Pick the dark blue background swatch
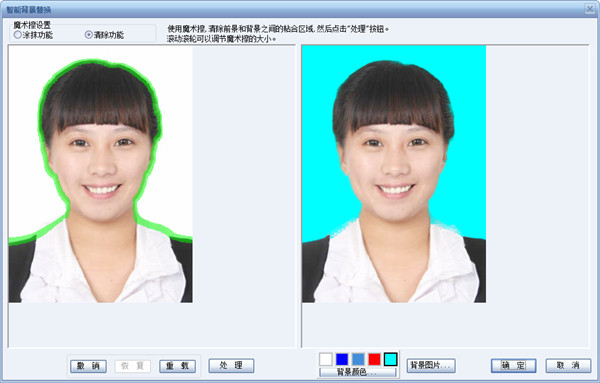 coord(342,359)
